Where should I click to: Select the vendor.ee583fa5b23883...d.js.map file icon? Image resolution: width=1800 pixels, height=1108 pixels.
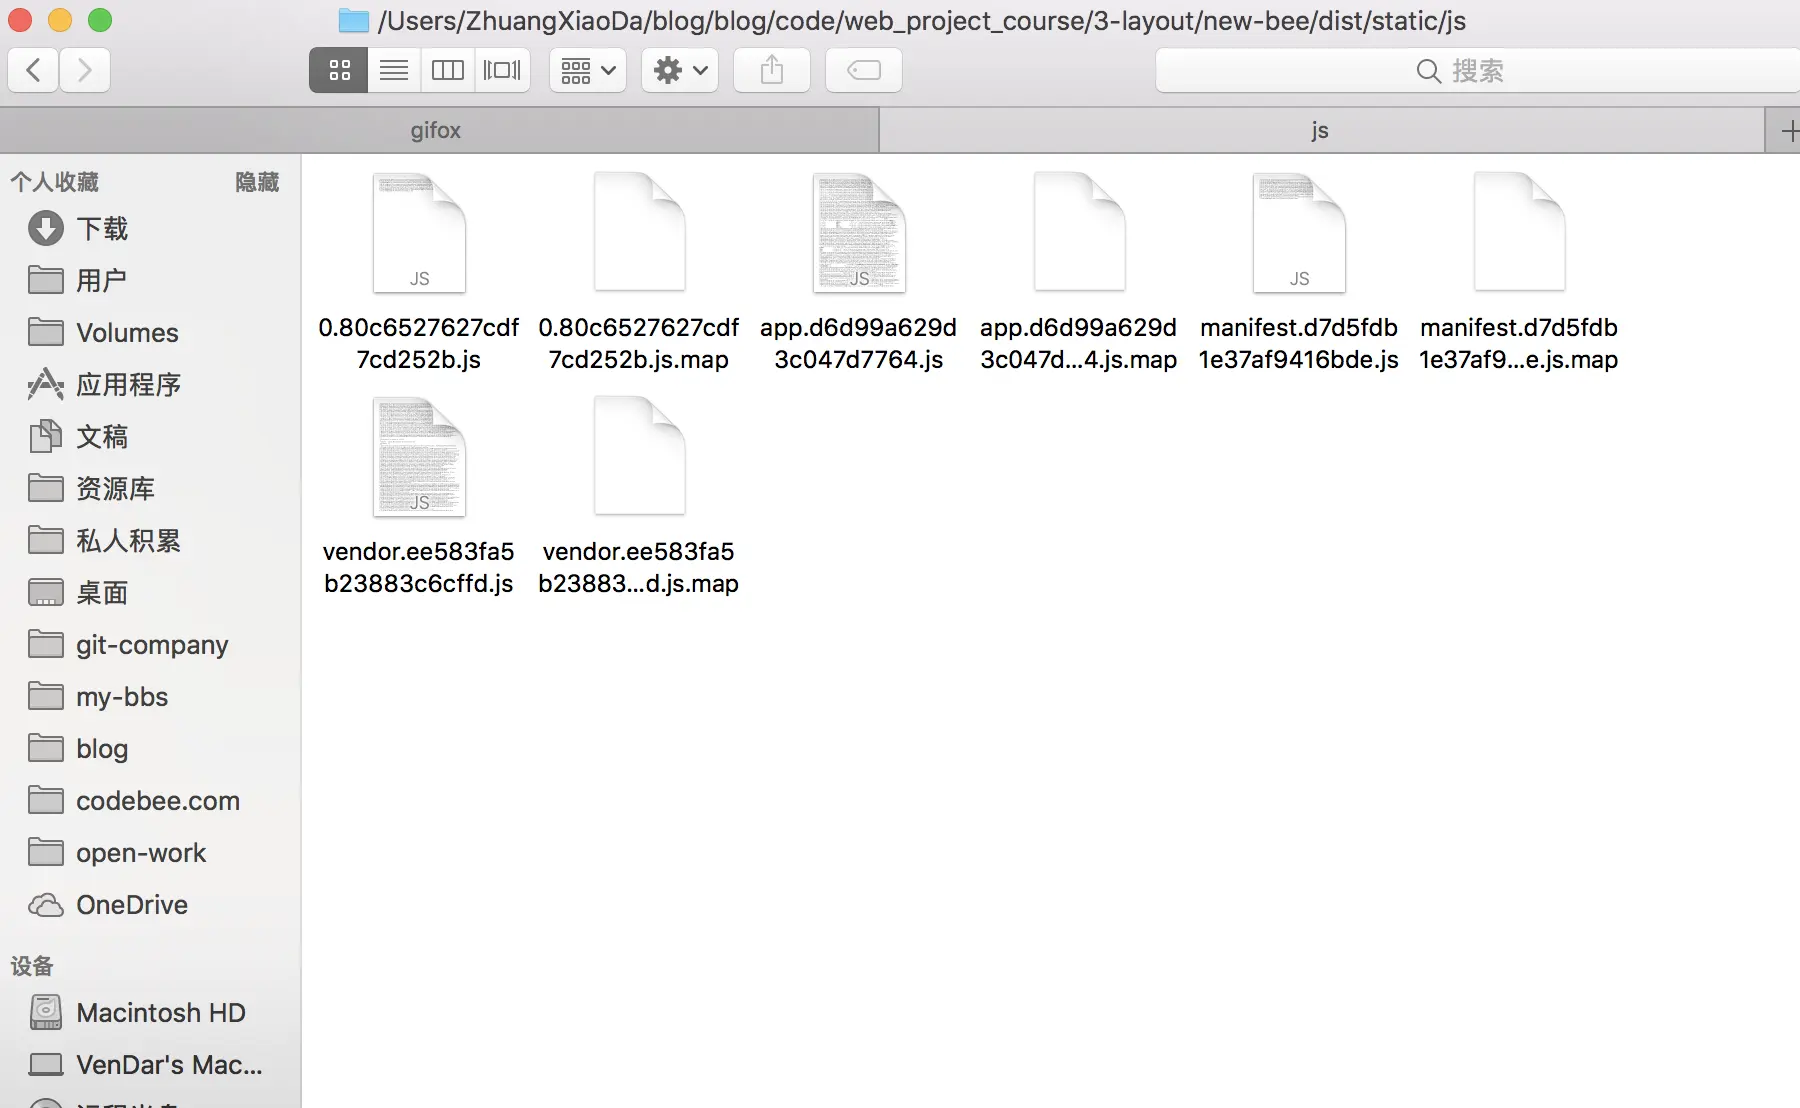[x=639, y=457]
